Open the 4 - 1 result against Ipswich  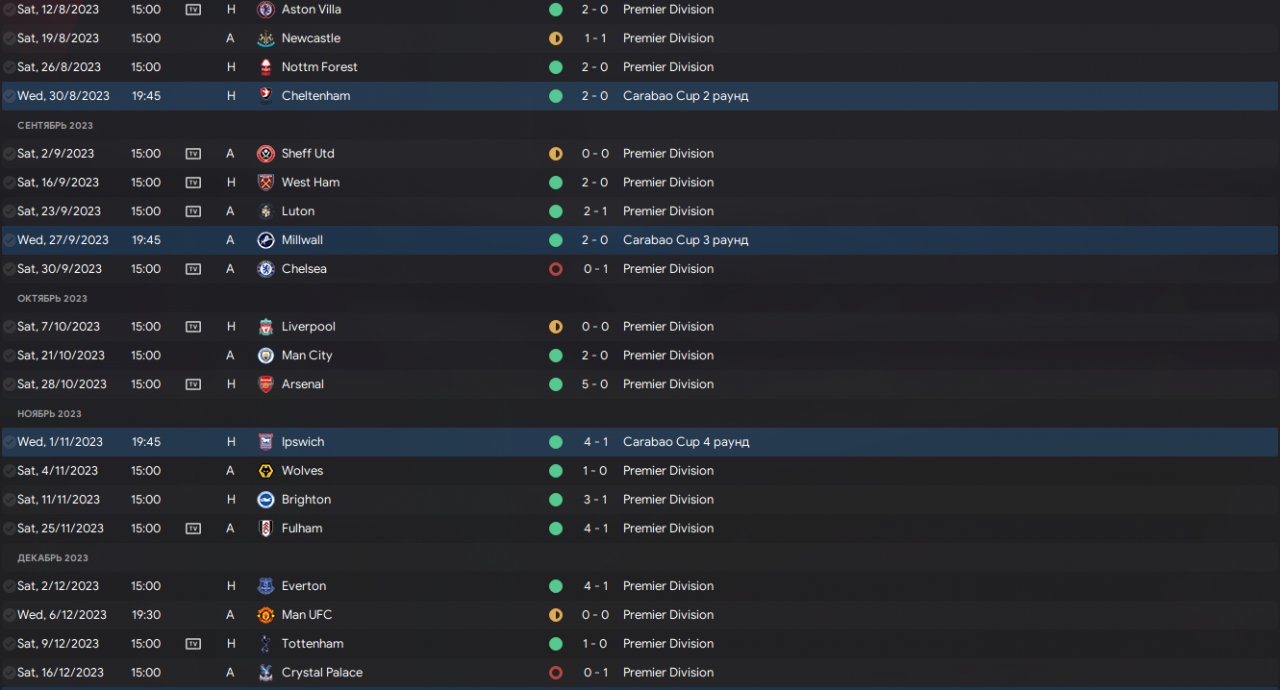(x=596, y=442)
